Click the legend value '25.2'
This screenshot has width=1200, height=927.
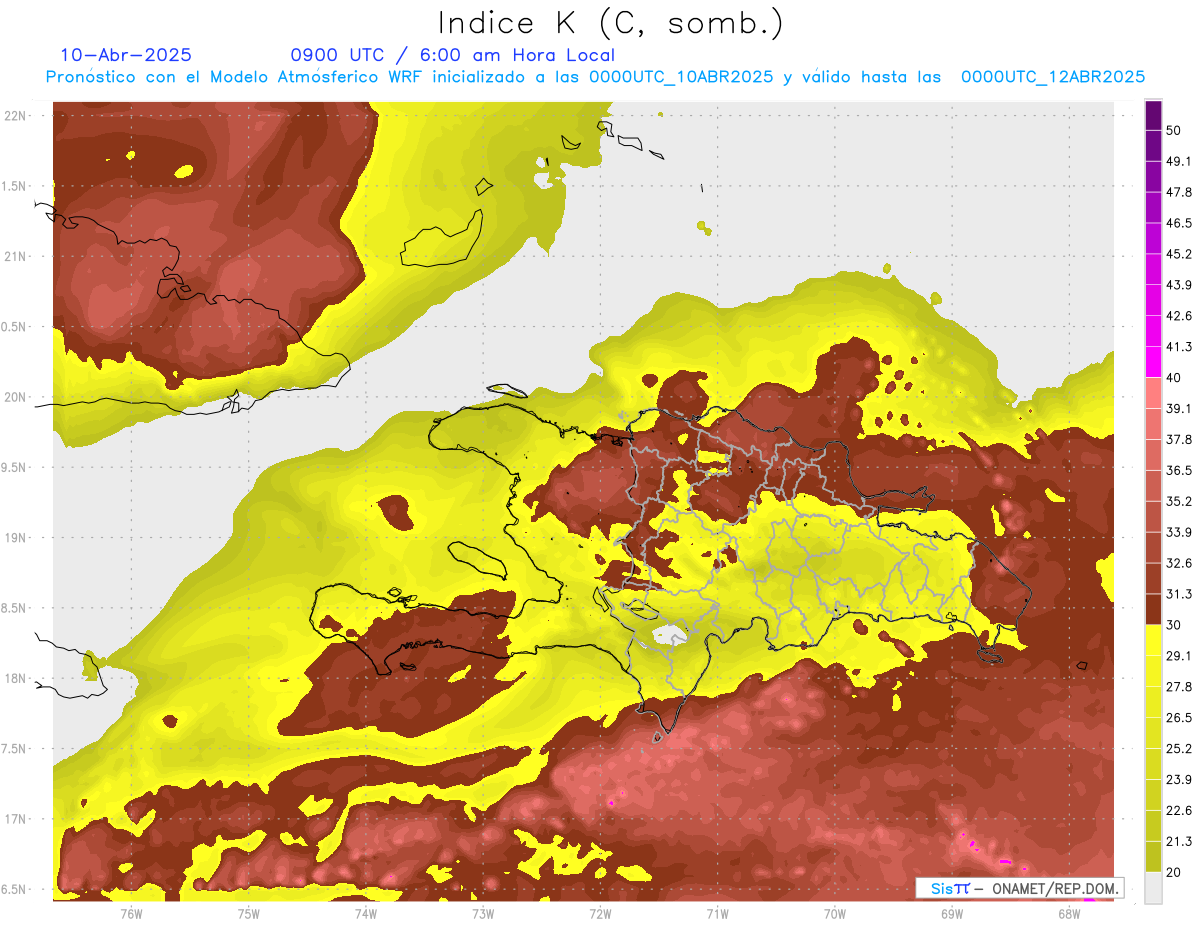point(1179,748)
